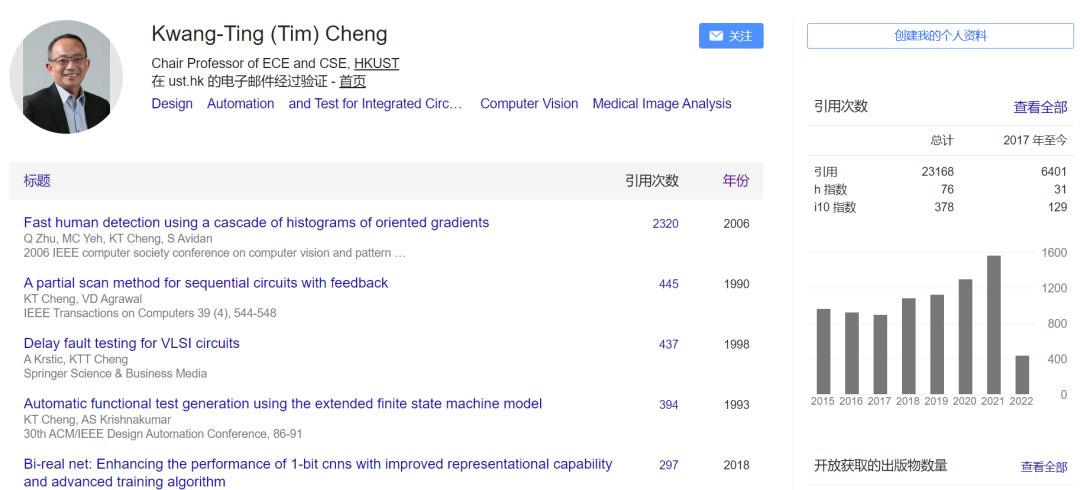Screen dimensions: 1080x490
Task: Open citation count 2320 link
Action: pyautogui.click(x=665, y=224)
